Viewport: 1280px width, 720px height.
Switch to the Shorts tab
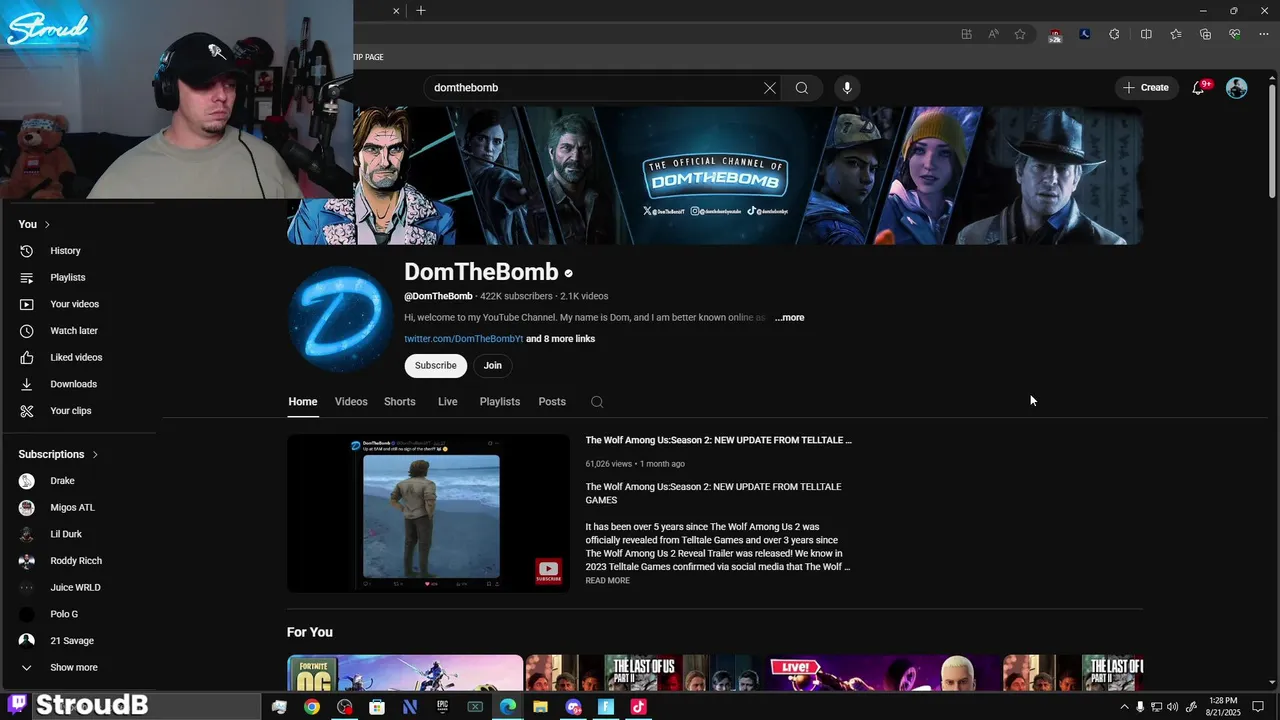tap(400, 402)
